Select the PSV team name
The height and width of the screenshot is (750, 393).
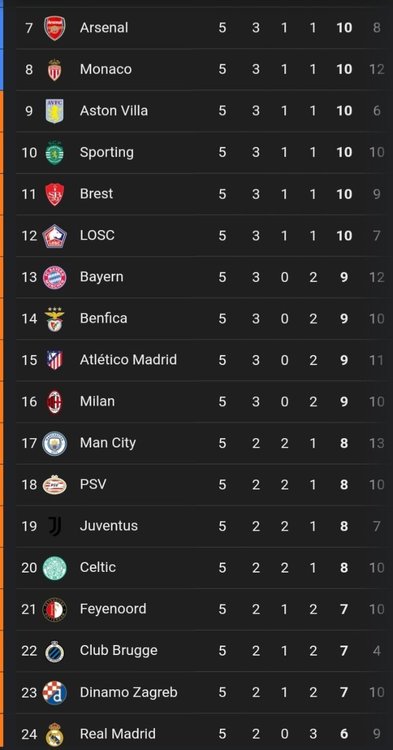point(93,484)
